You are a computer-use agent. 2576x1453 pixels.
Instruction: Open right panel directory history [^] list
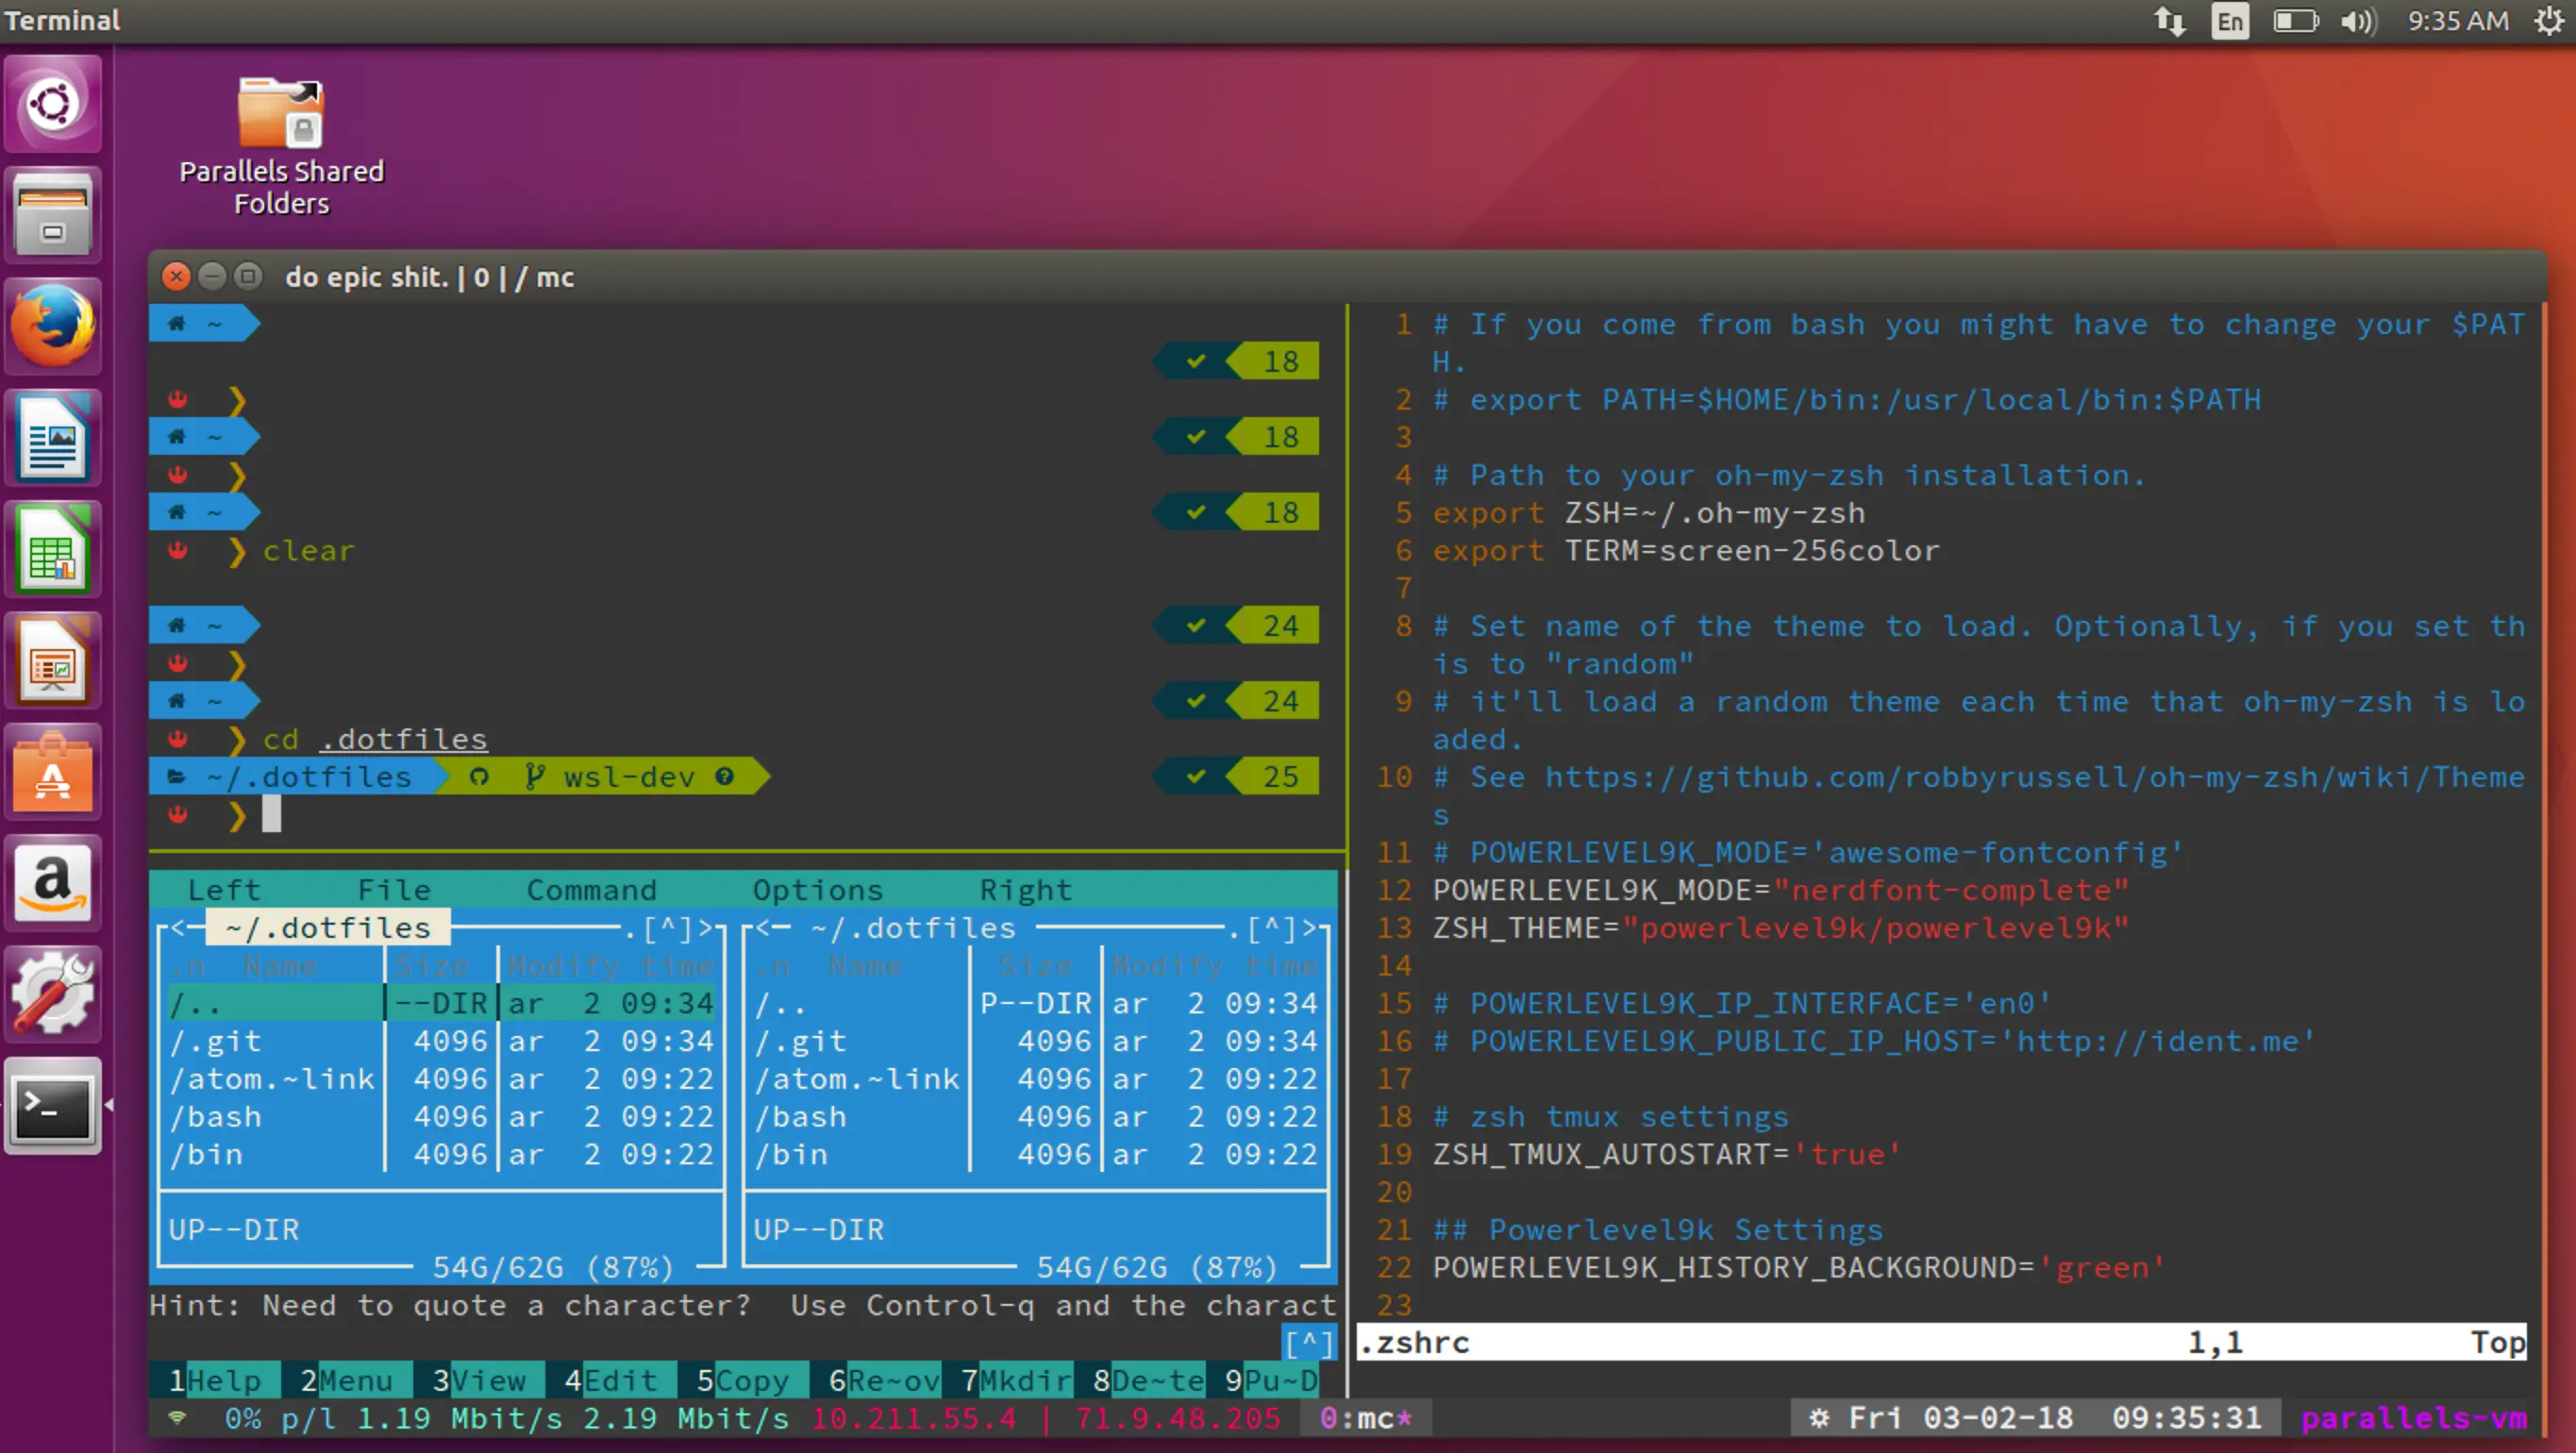[x=1271, y=929]
